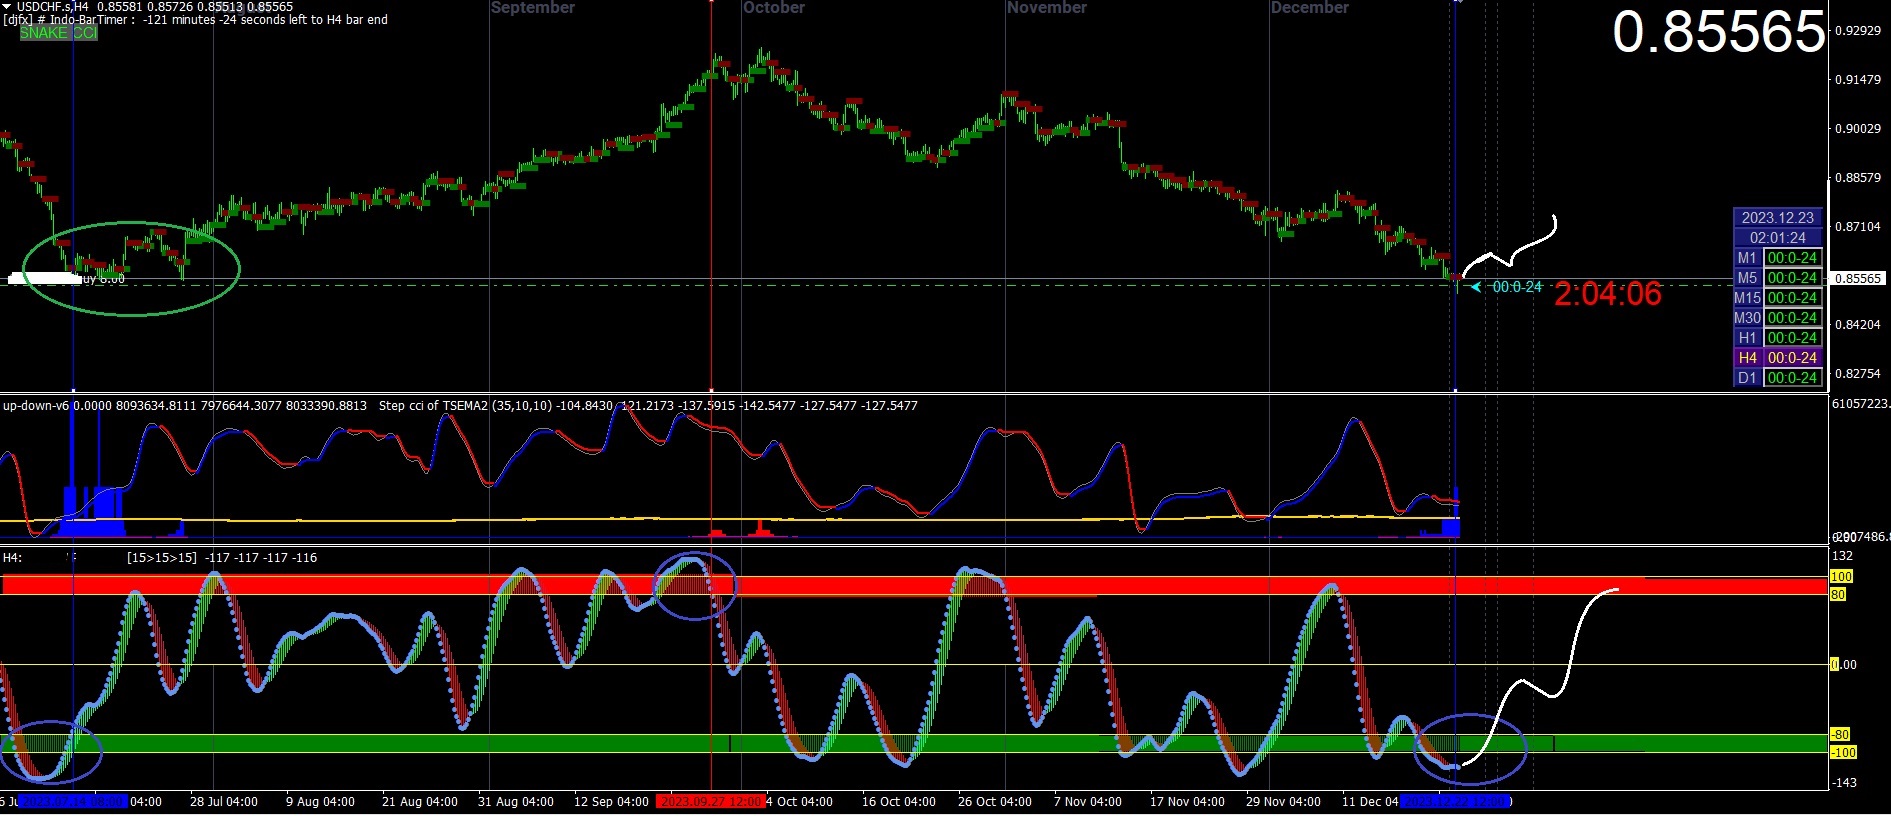Activate the H1 timeframe button
Viewport: 1891px width, 816px height.
tap(1747, 338)
